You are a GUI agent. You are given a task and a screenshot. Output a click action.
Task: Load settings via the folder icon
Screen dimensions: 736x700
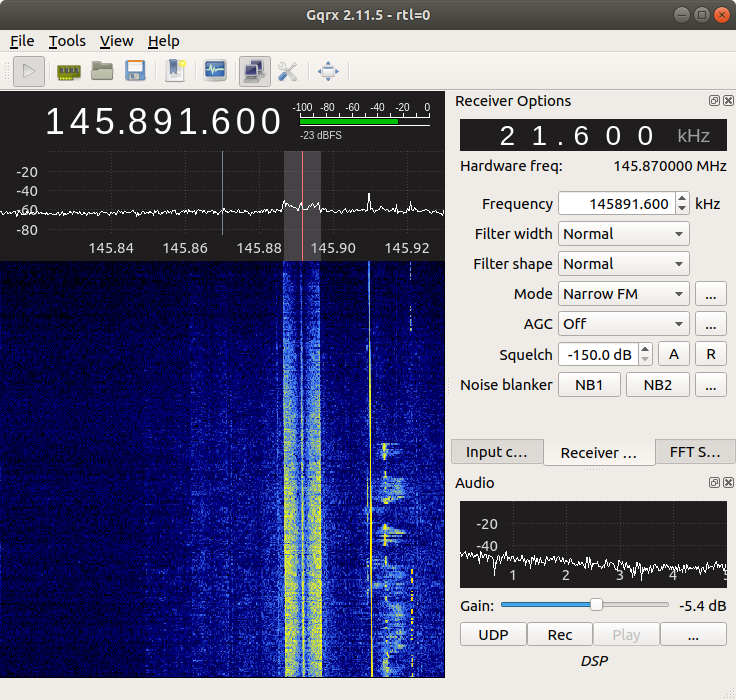pos(102,71)
